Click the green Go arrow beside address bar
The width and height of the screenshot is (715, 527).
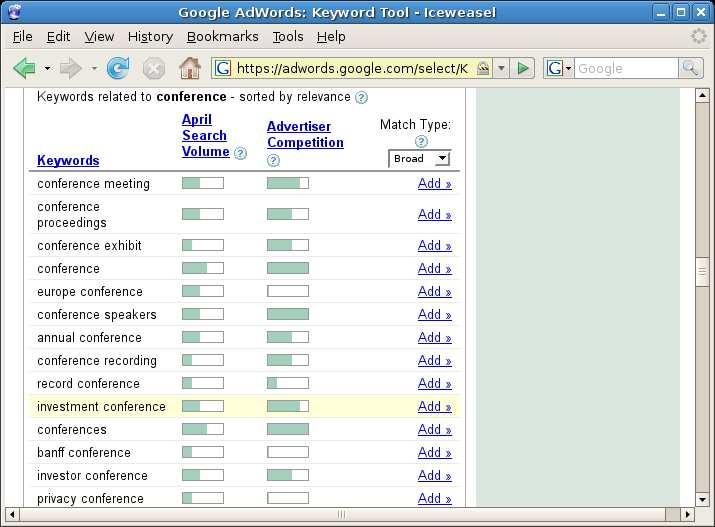[523, 68]
